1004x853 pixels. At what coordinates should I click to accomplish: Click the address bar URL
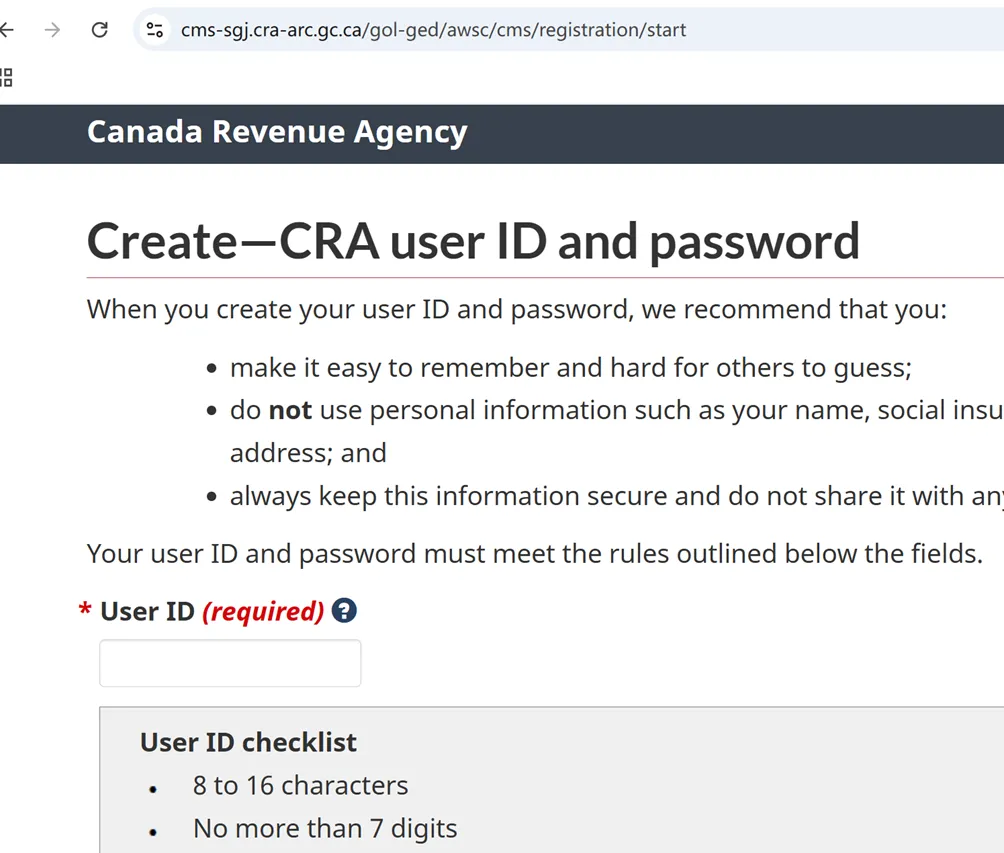coord(433,30)
